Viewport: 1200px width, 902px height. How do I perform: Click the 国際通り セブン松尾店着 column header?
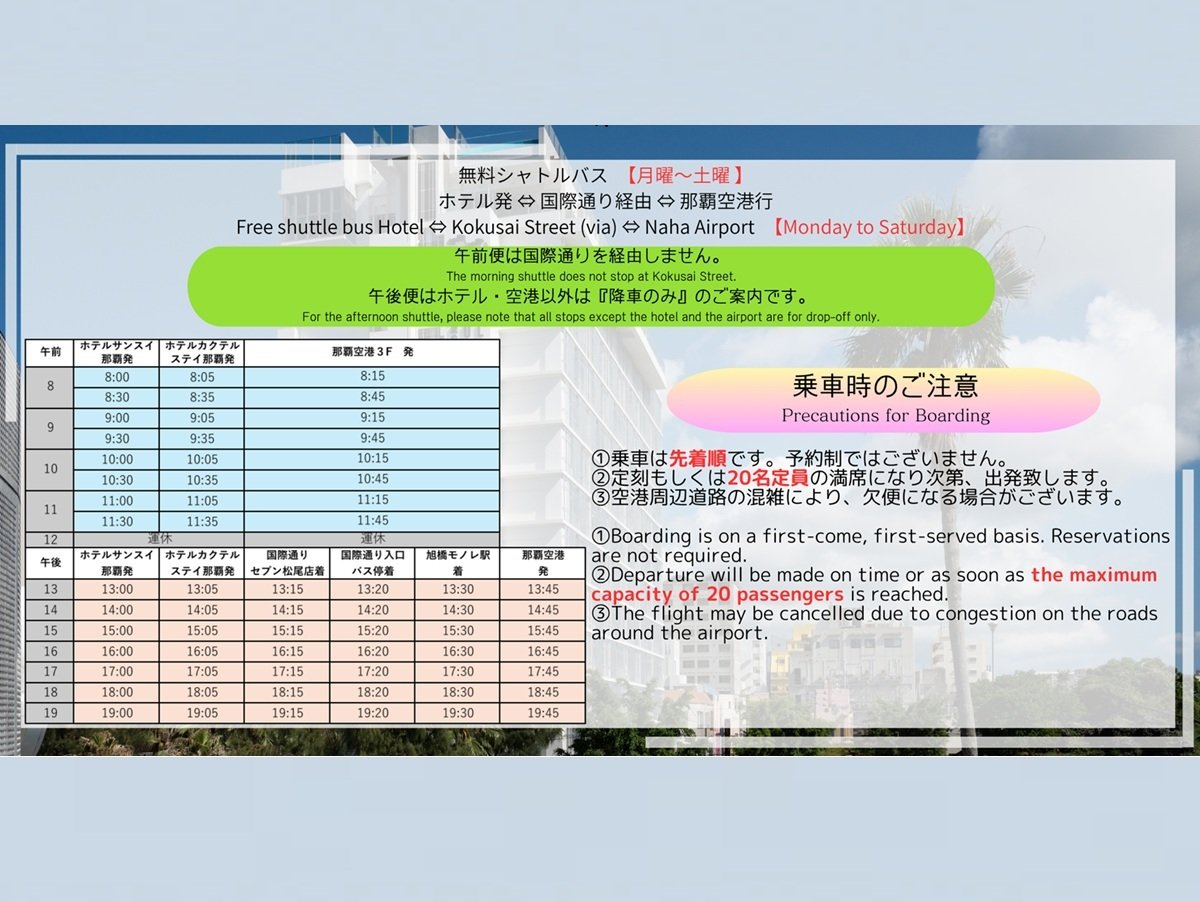[287, 562]
